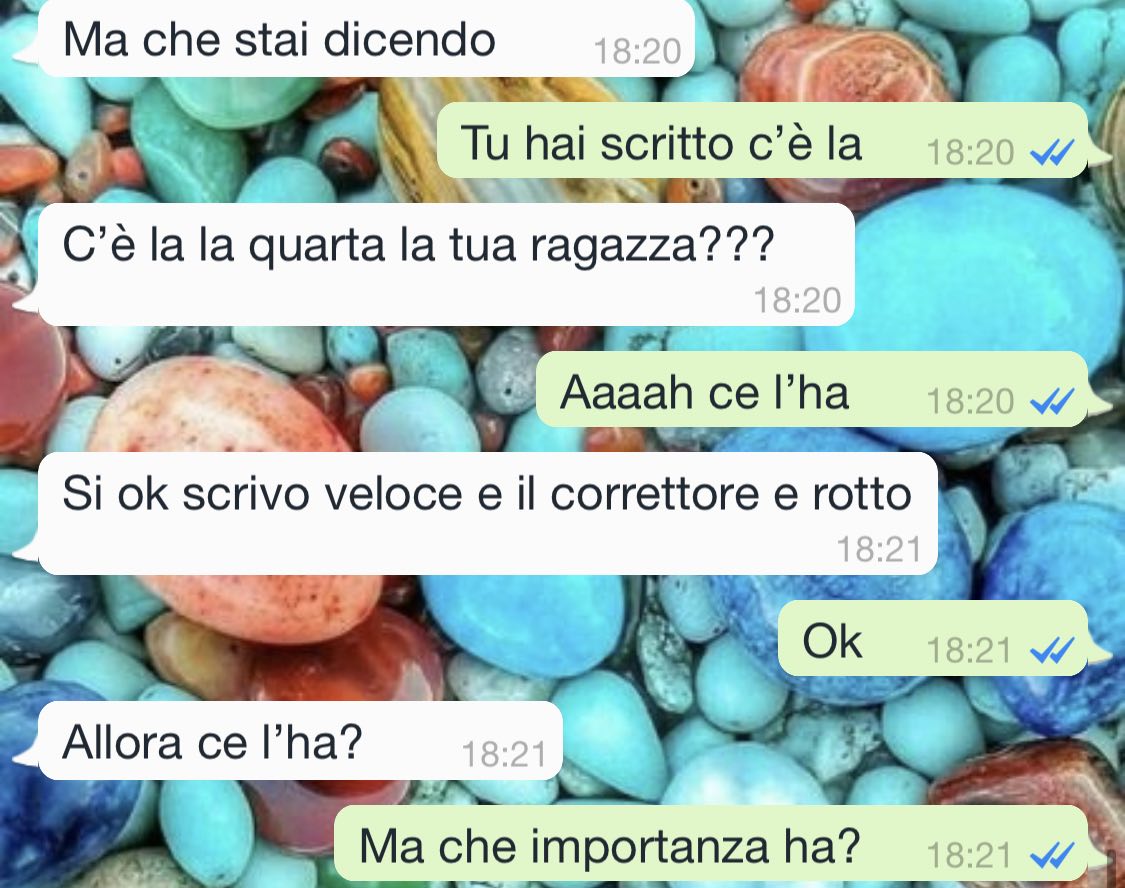Click the double check marks on 'Tu hai scritto c'è la'

pyautogui.click(x=1052, y=152)
